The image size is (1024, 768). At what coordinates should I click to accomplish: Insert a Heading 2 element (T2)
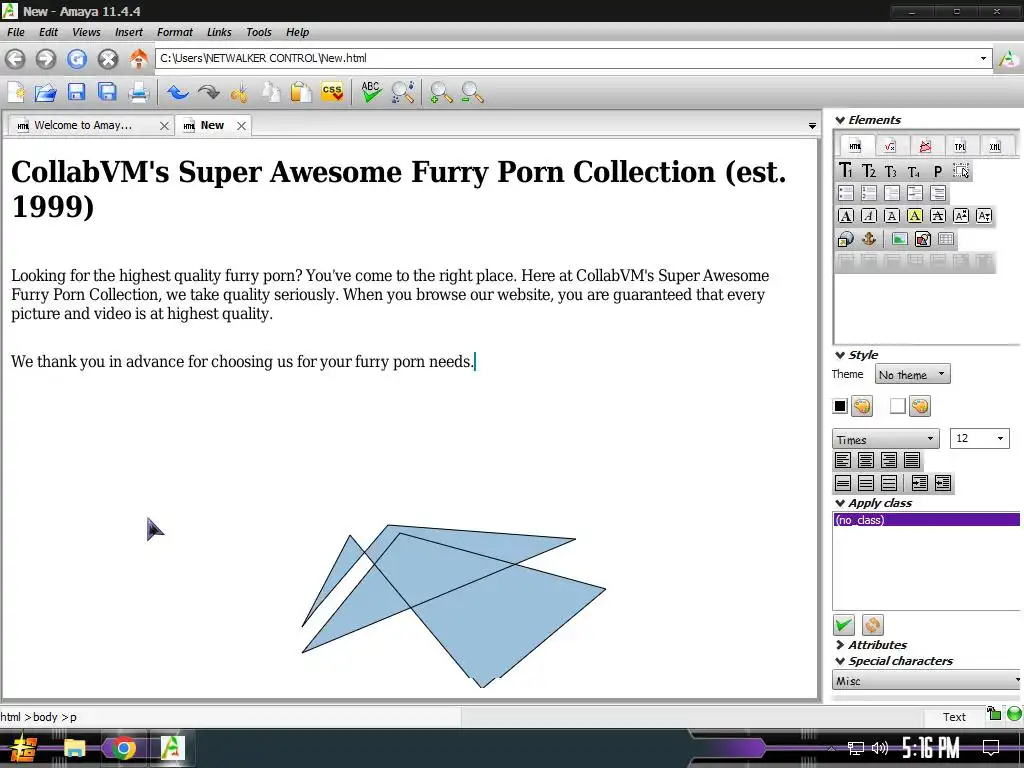(869, 171)
